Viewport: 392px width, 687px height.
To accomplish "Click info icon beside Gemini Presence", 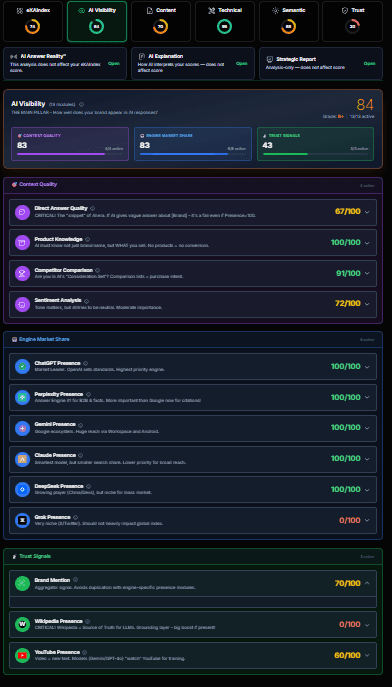I will point(80,425).
